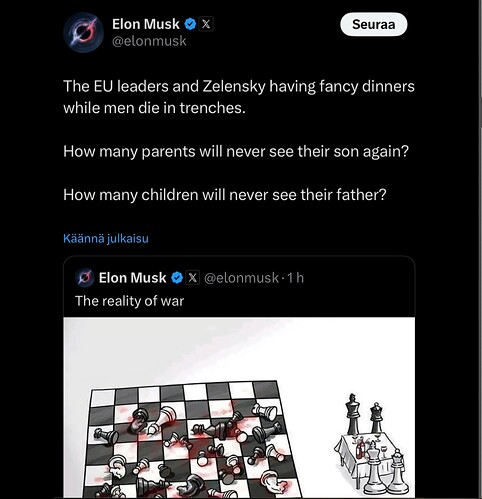Viewport: 482px width, 499px height.
Task: Click the verified checkmark in the quoted post
Action: pyautogui.click(x=177, y=278)
